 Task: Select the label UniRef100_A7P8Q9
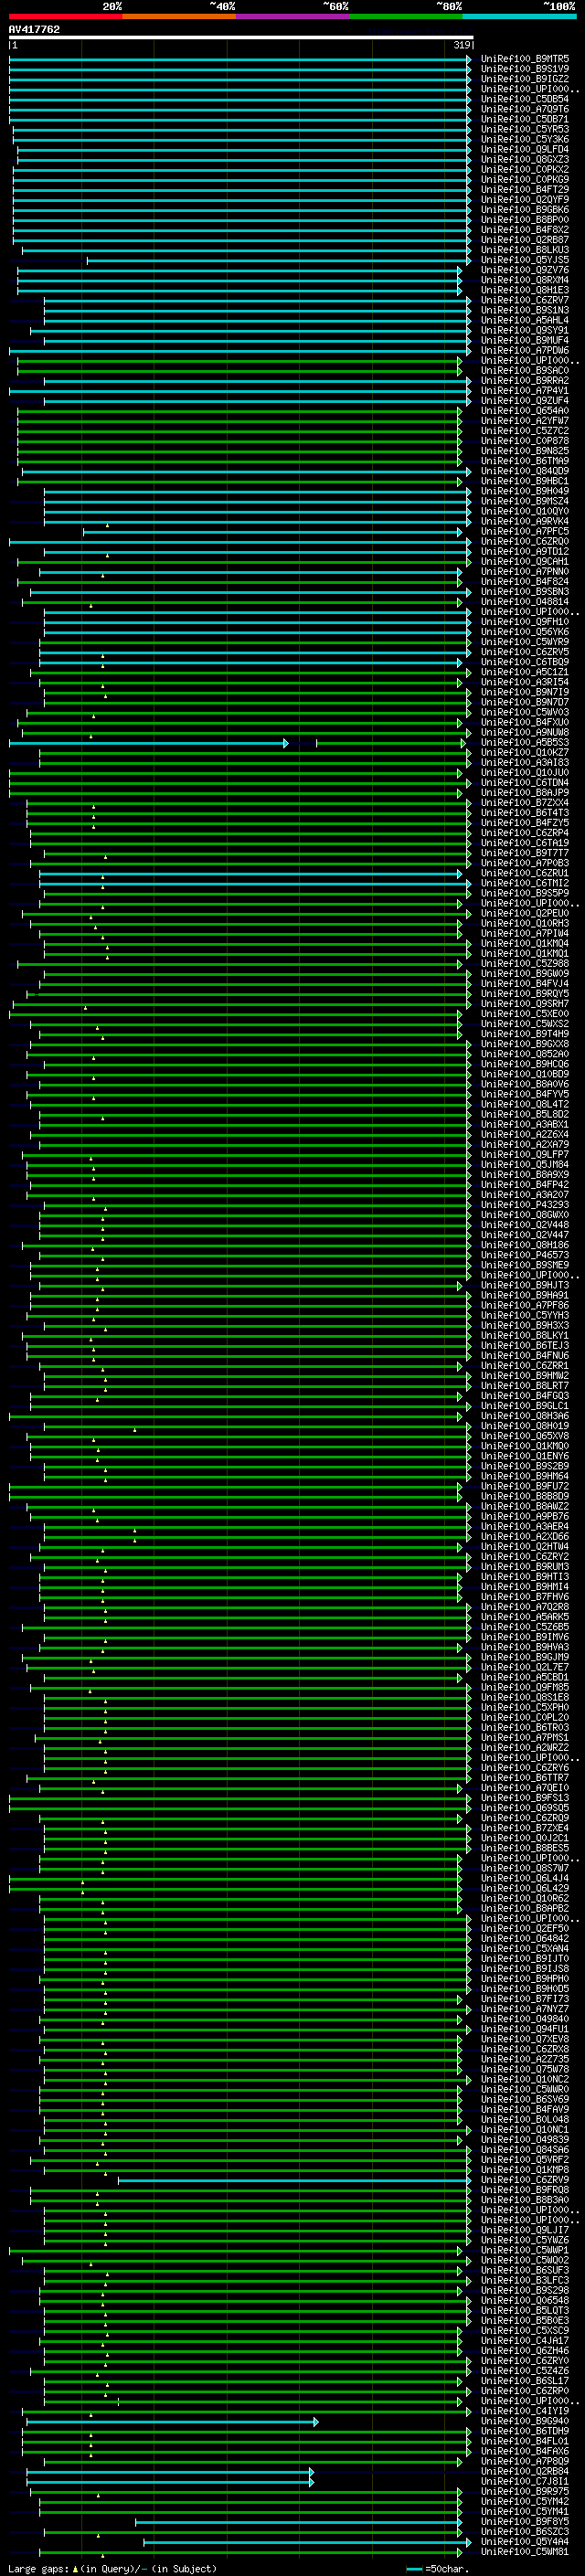coord(525,2461)
